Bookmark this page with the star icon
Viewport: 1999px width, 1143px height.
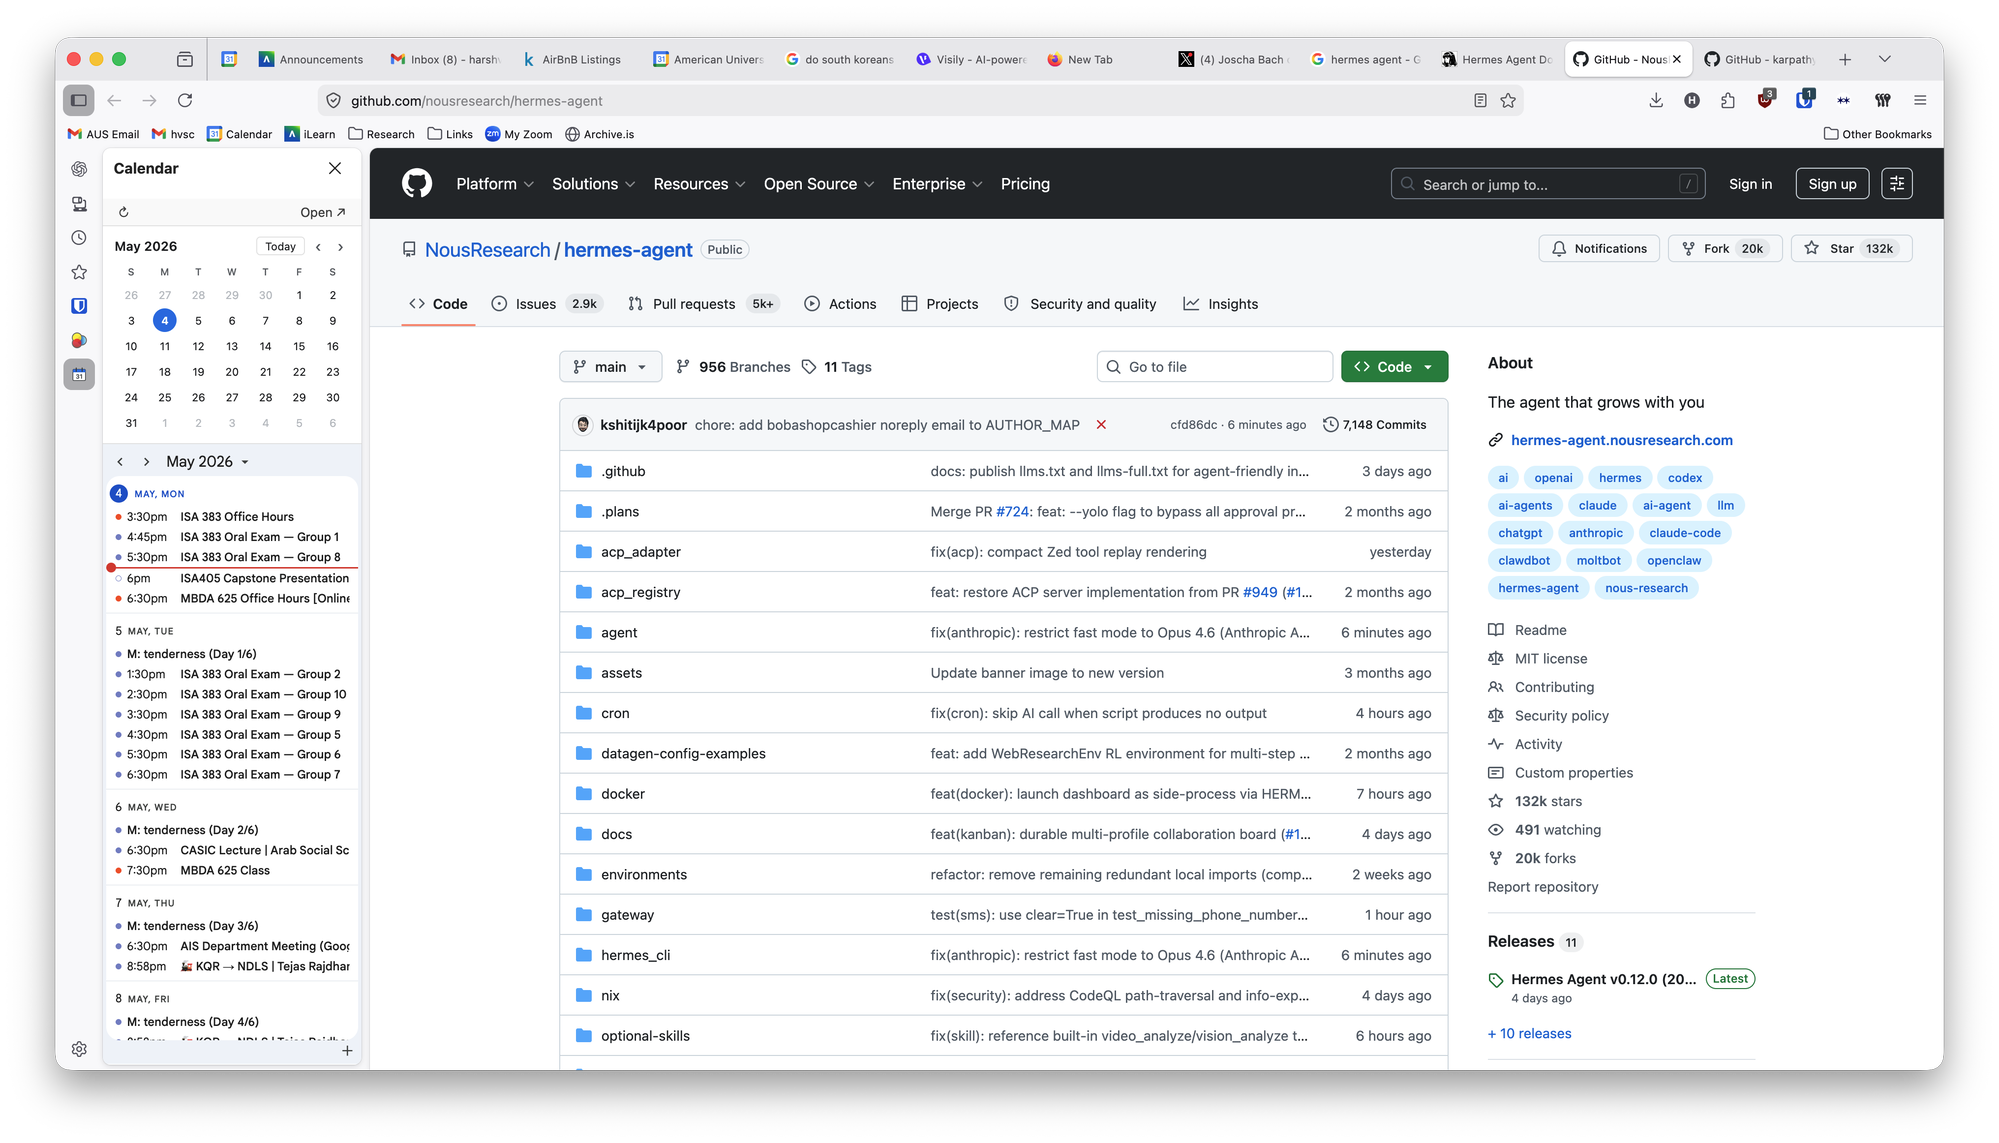pos(1508,100)
